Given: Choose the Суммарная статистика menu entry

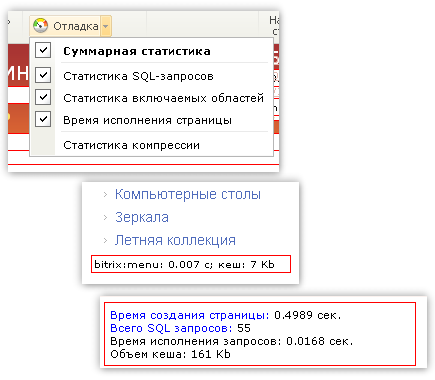Looking at the screenshot, I should [137, 51].
